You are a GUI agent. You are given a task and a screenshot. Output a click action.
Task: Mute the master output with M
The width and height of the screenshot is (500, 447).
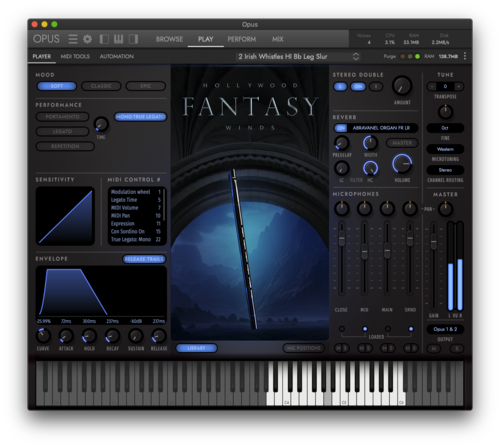[x=434, y=349]
